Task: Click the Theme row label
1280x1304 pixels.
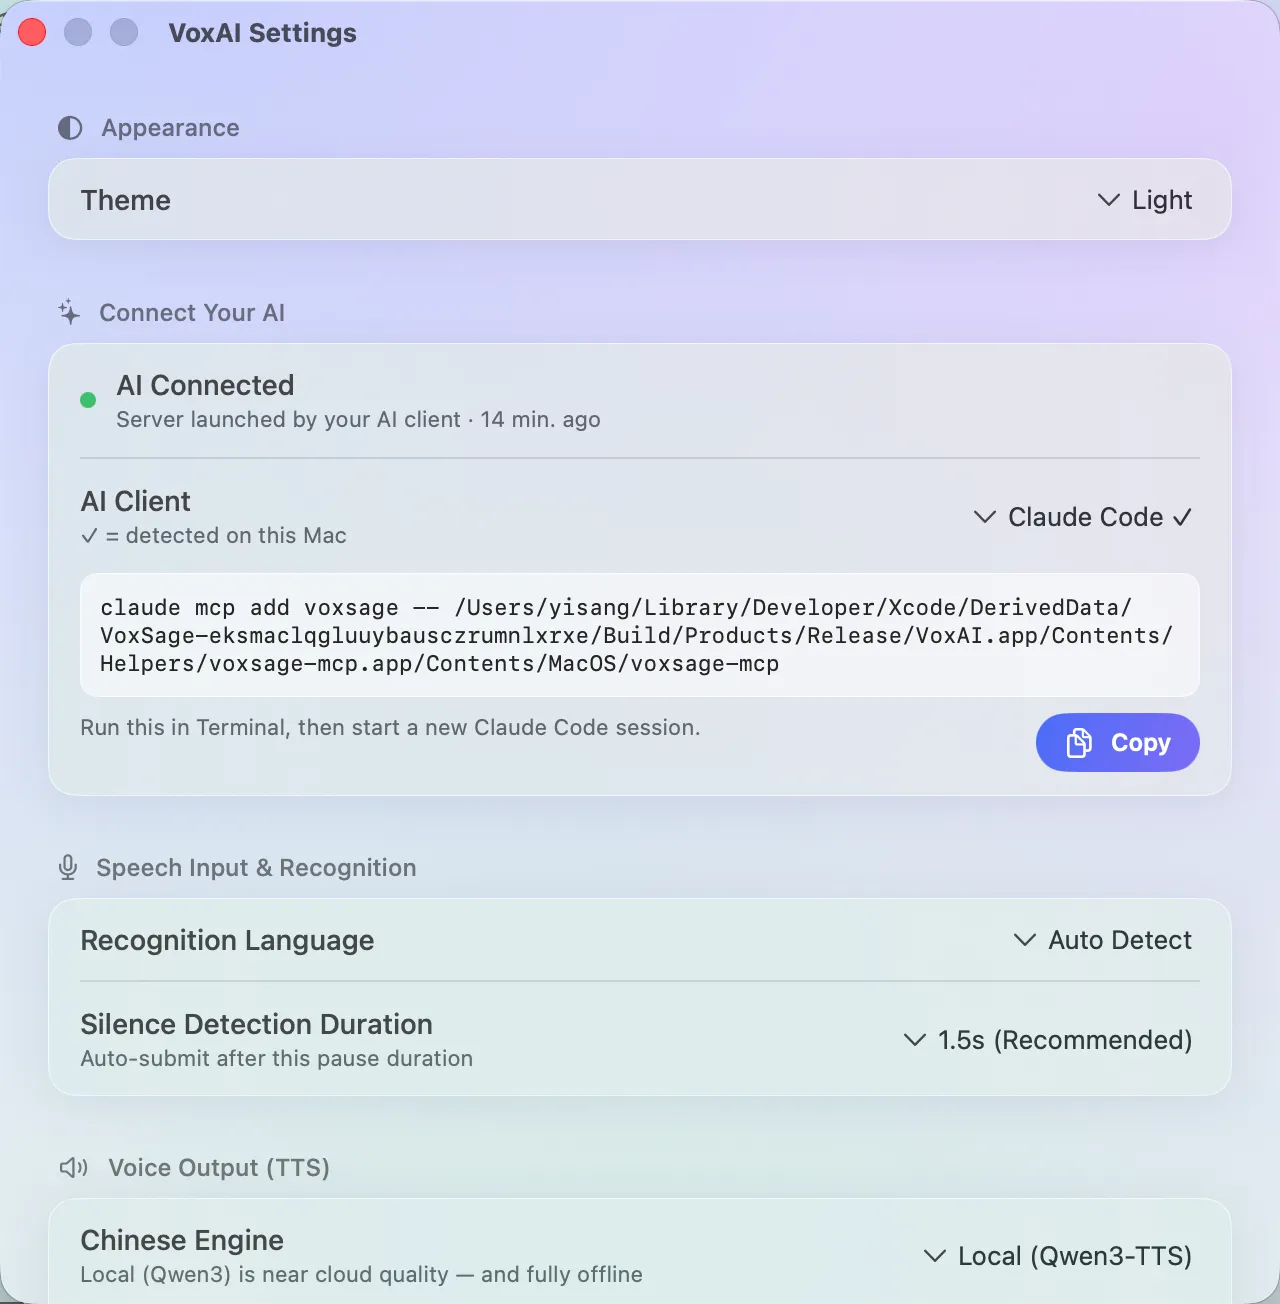Action: tap(126, 200)
